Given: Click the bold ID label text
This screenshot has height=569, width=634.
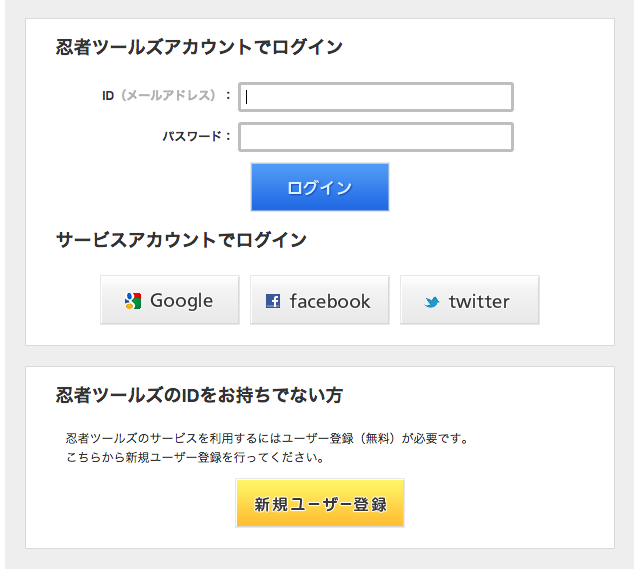Looking at the screenshot, I should [108, 96].
